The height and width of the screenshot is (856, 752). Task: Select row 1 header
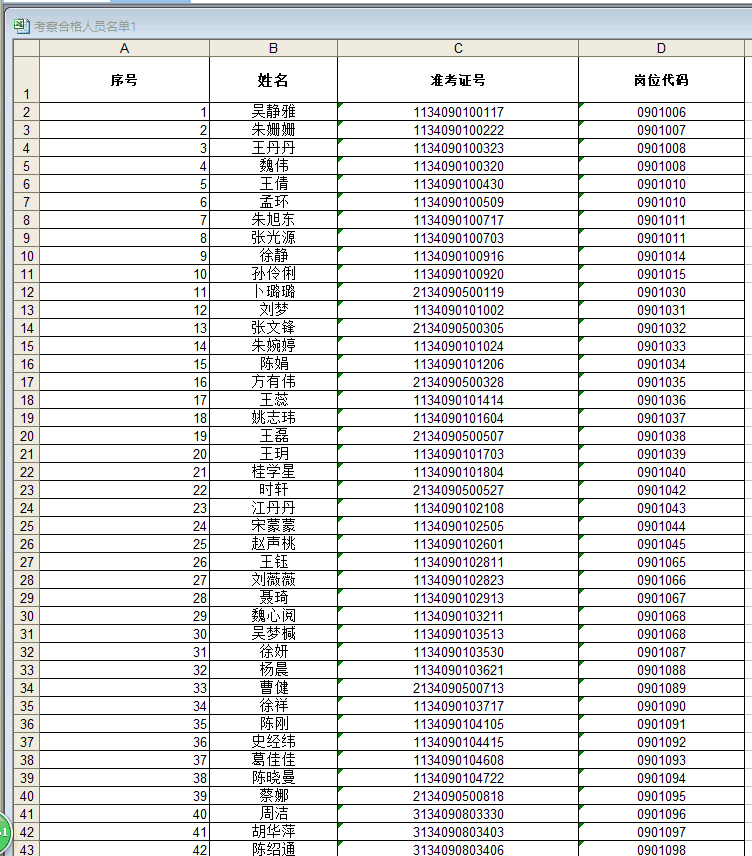pyautogui.click(x=26, y=80)
